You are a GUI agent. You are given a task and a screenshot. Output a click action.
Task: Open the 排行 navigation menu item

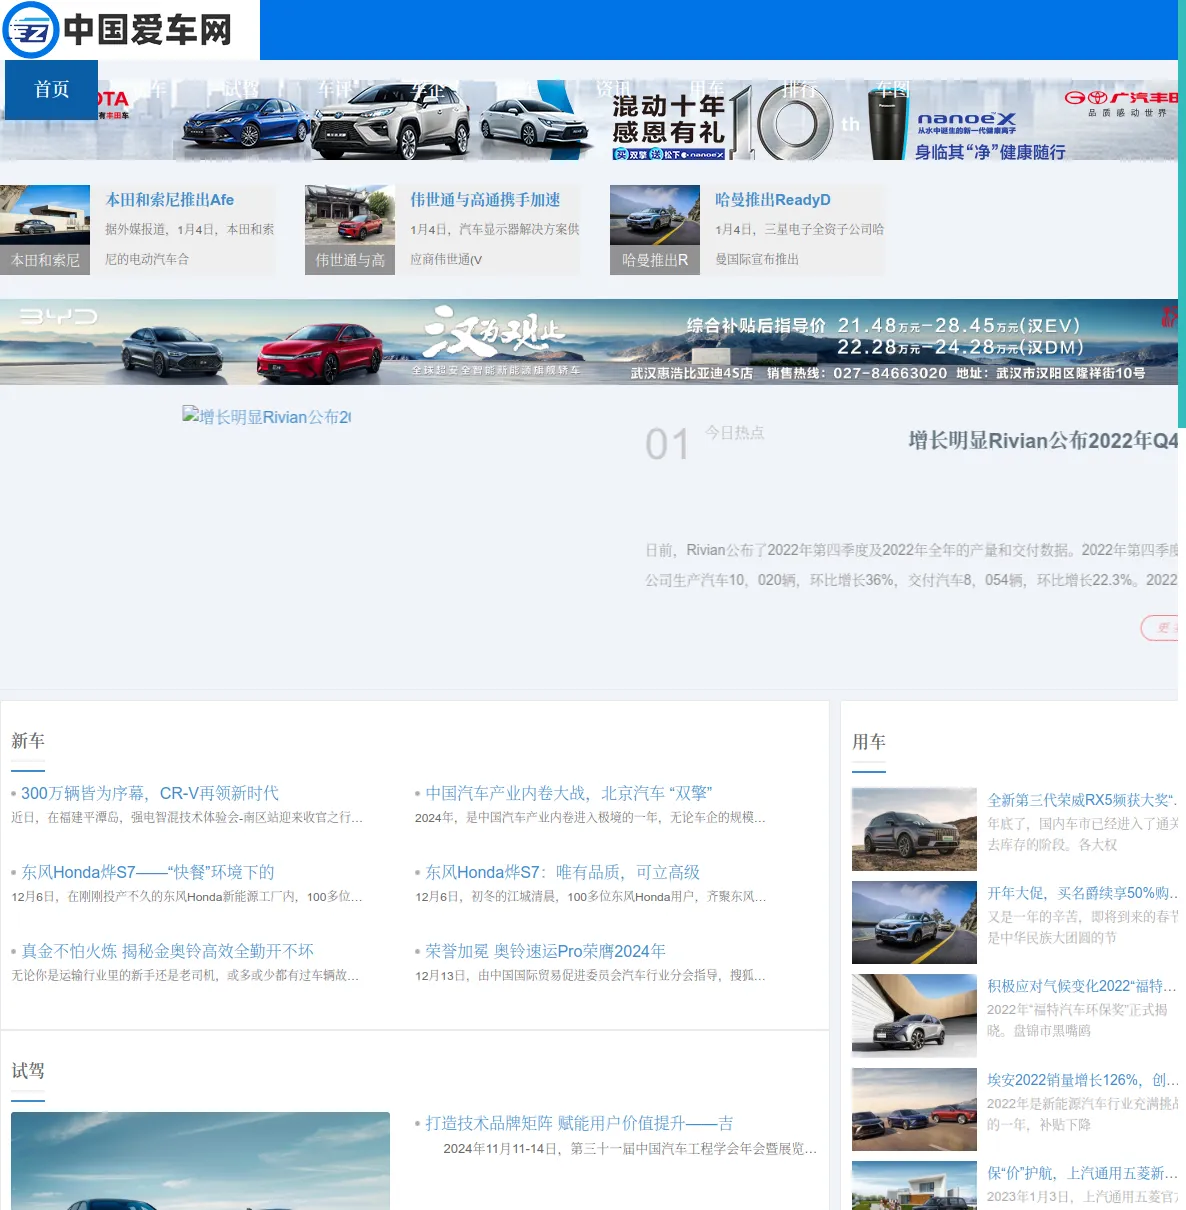click(800, 90)
